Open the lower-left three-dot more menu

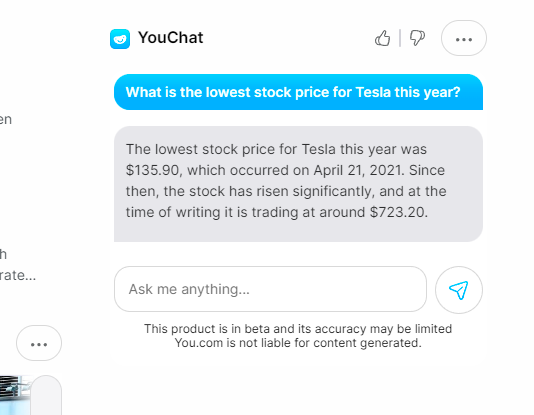point(39,343)
